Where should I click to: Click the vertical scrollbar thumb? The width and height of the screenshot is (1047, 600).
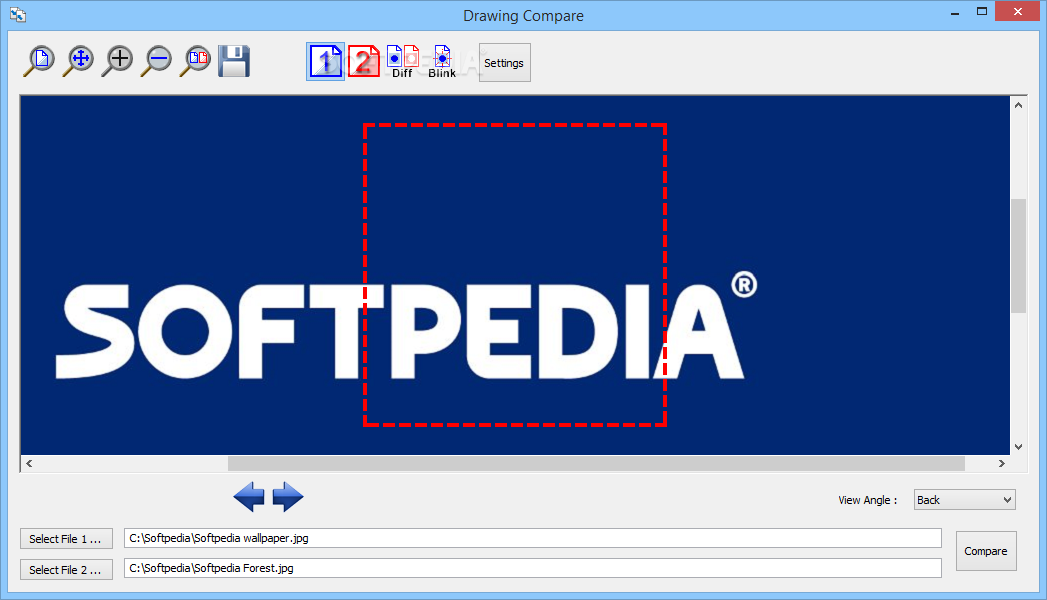(1018, 256)
